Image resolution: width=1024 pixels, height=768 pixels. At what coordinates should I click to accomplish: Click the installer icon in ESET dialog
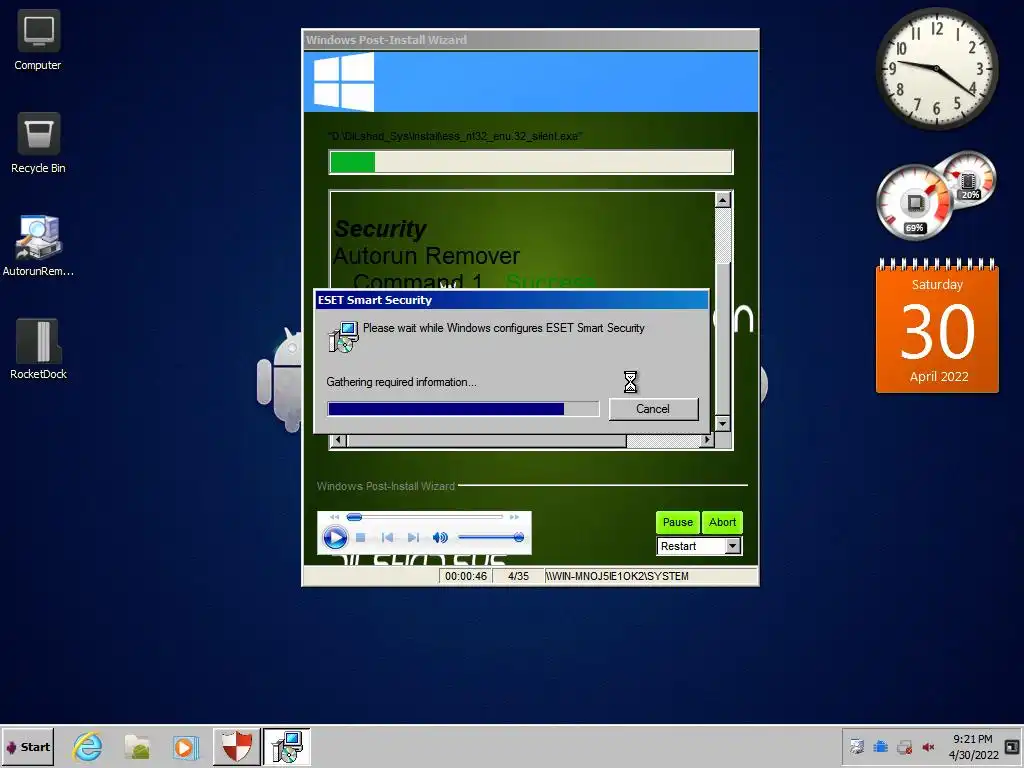[x=344, y=337]
